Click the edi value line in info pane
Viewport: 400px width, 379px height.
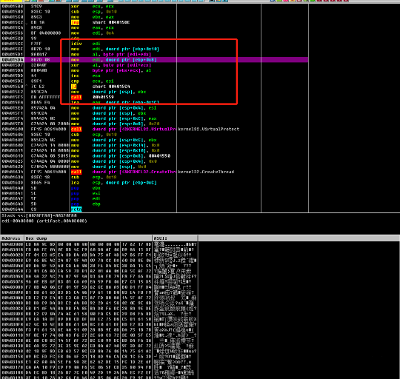coord(44,221)
